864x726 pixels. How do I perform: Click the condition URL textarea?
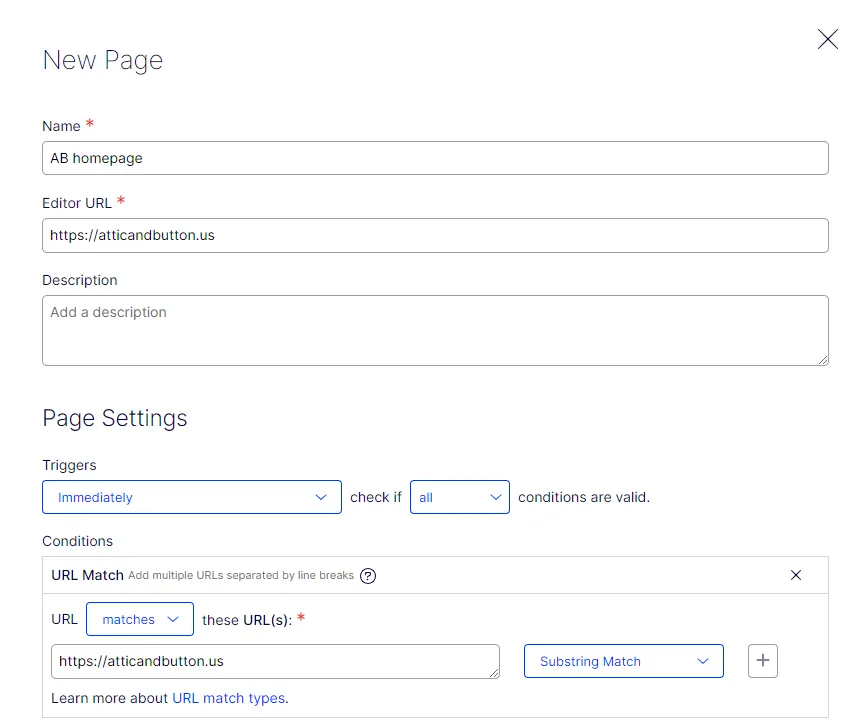click(275, 662)
